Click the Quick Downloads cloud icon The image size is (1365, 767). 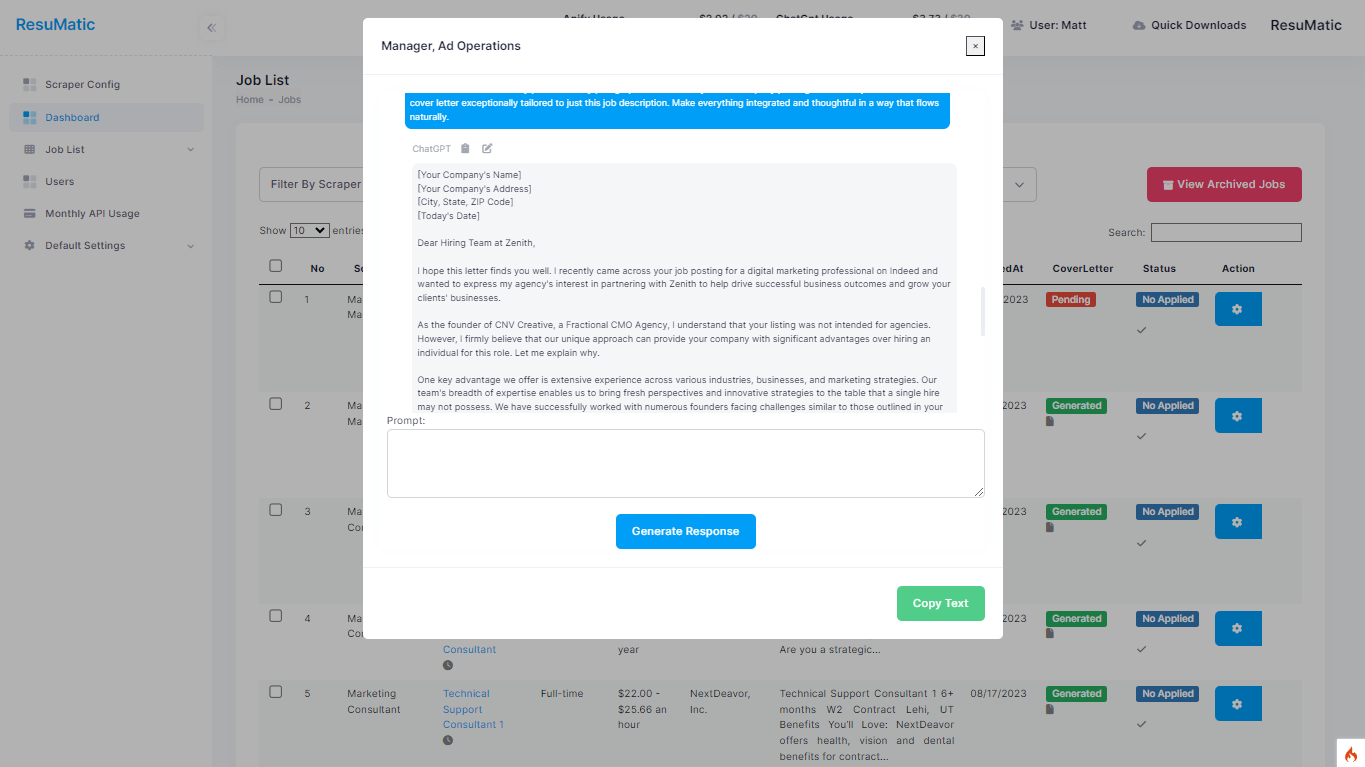click(1139, 25)
